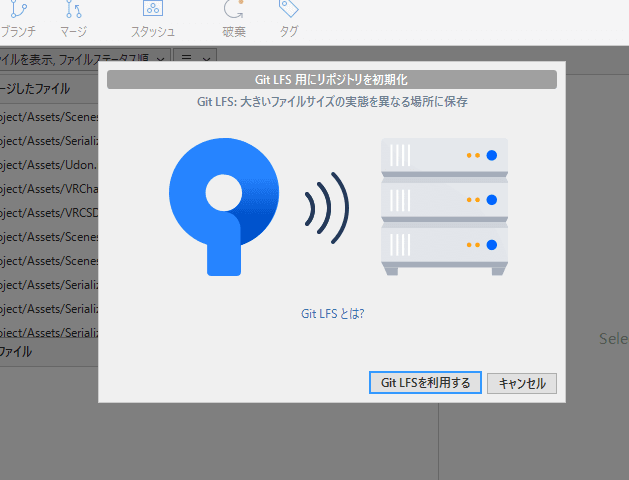Click the dialog title bar Git LFS 用にリポジトリを初期化
The image size is (629, 480).
tap(331, 79)
